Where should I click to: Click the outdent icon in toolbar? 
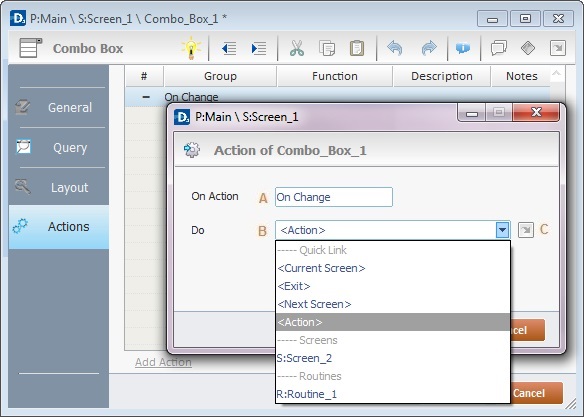(229, 48)
